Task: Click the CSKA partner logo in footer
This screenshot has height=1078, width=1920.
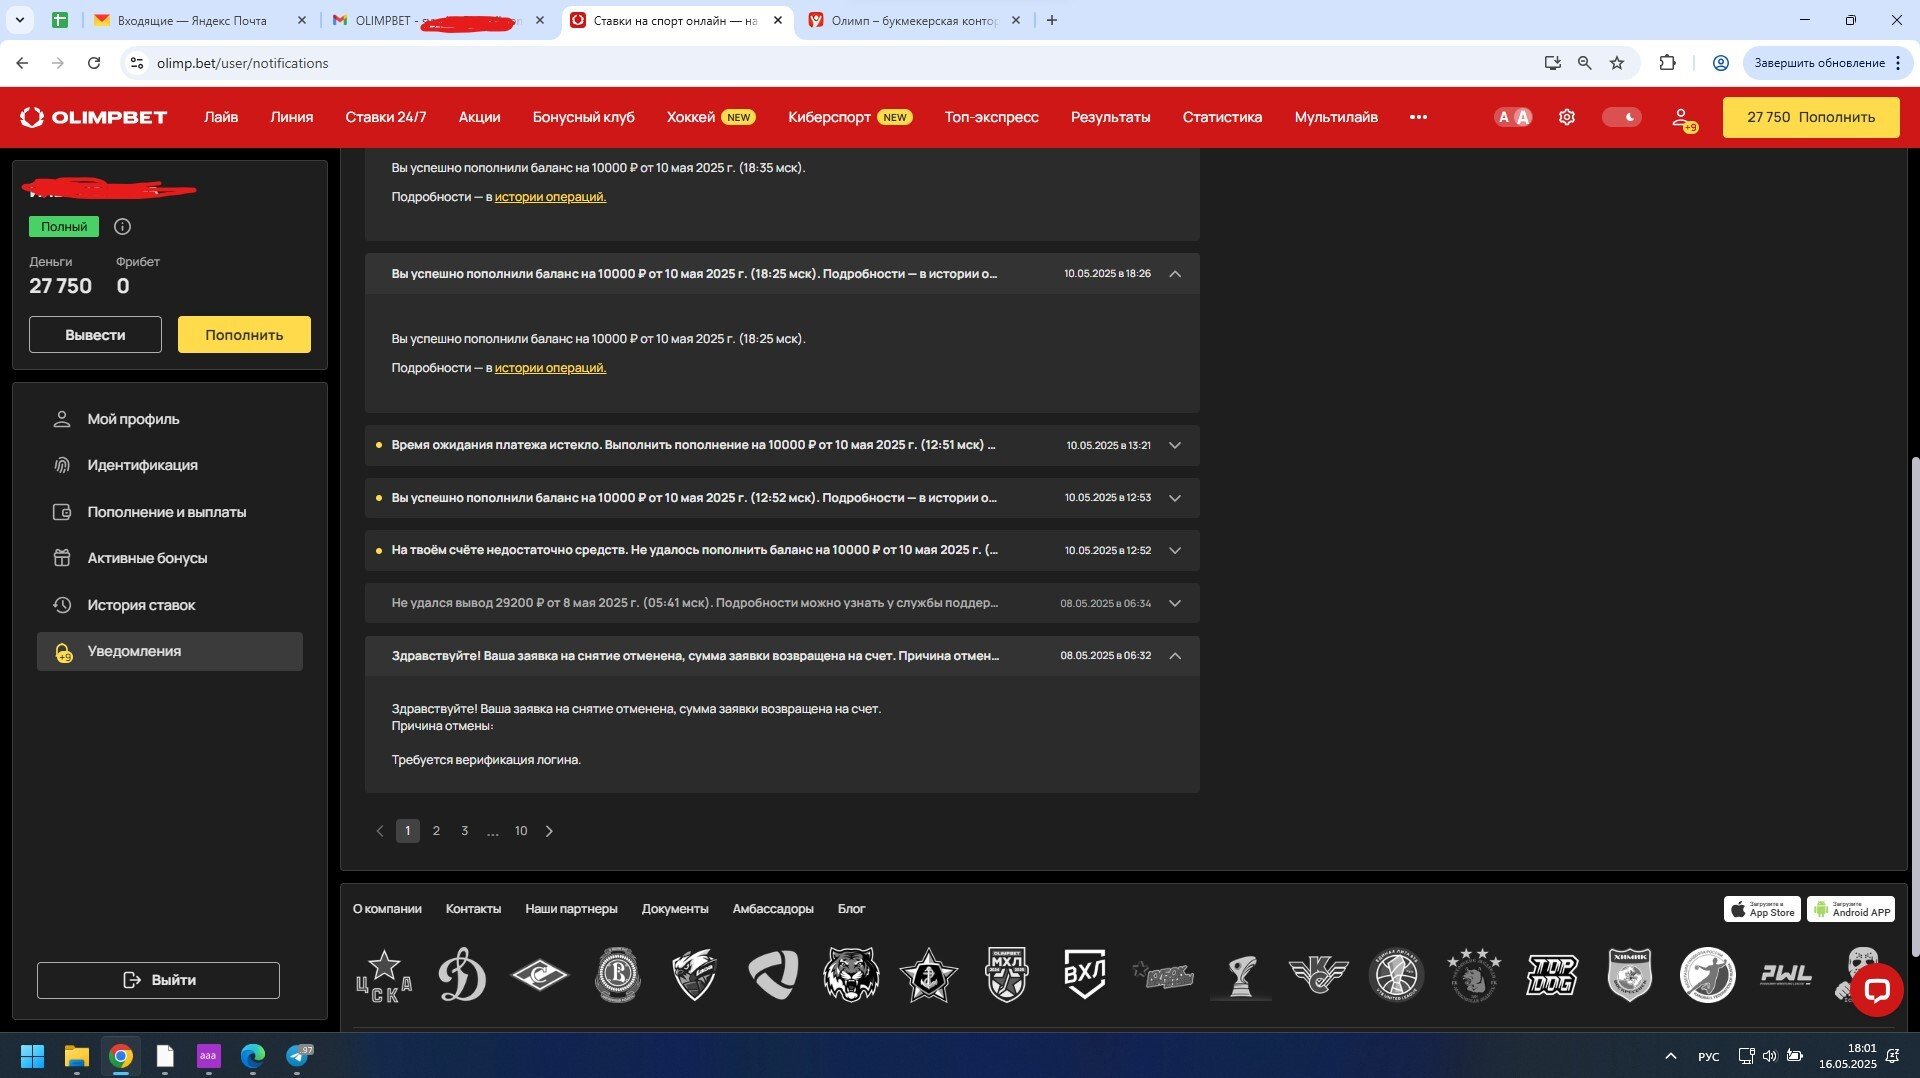Action: coord(384,975)
